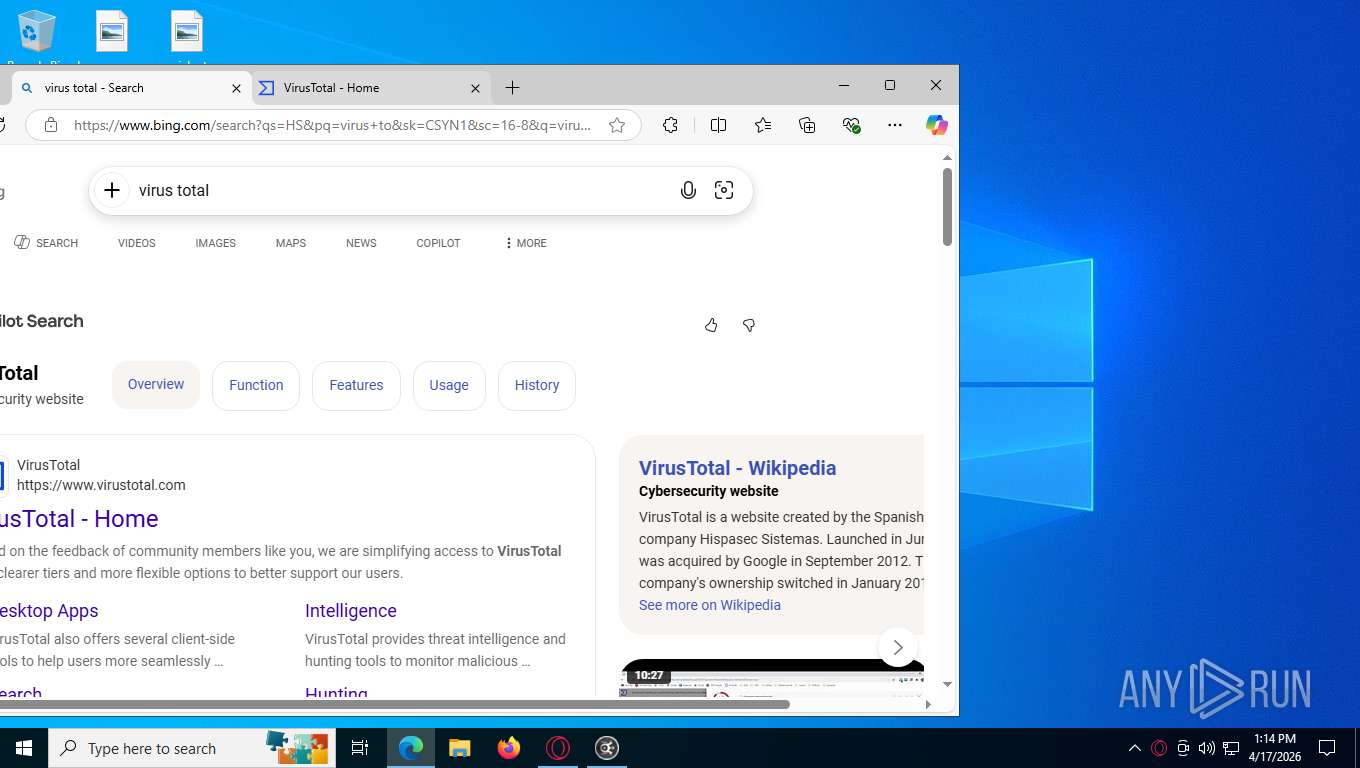Click the https://www.virustotal.com URL text
Viewport: 1360px width, 768px height.
[101, 485]
